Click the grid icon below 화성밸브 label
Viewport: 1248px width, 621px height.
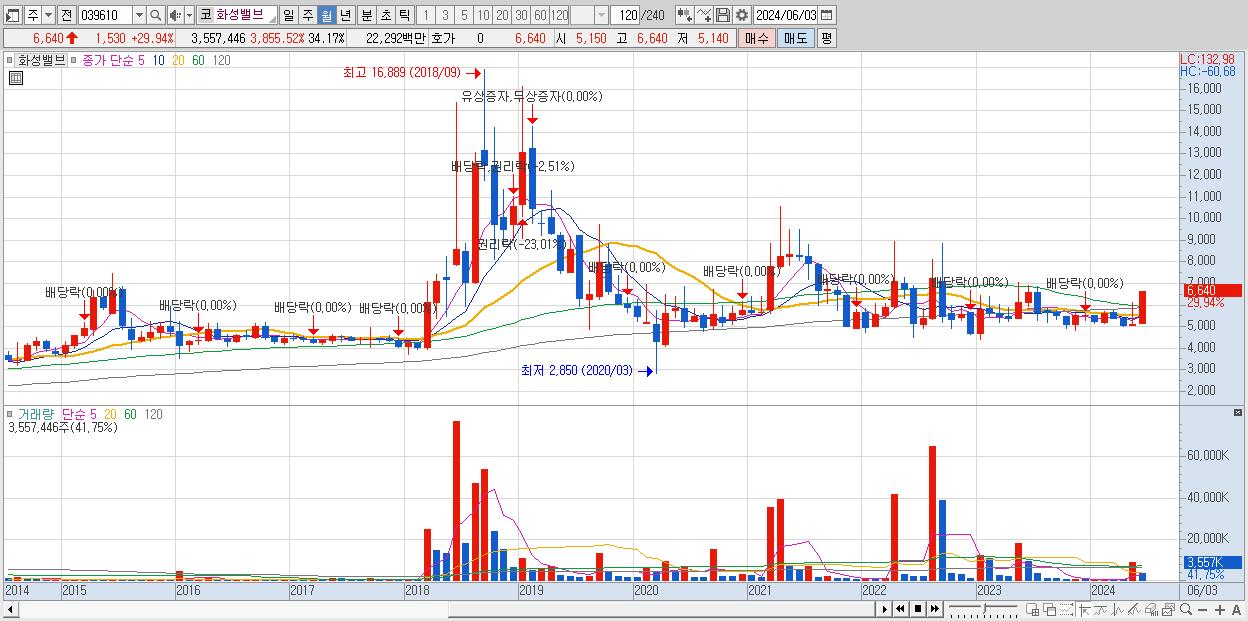pyautogui.click(x=15, y=78)
